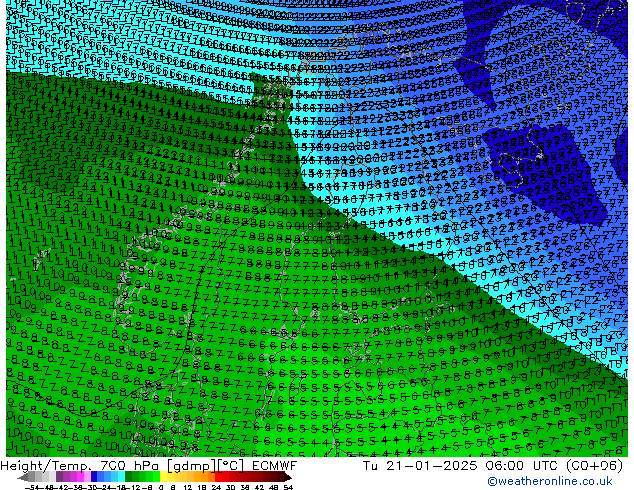634x490 pixels.
Task: Click the "Height/Temp. 700 hPa" chart title
Action: tap(79, 466)
